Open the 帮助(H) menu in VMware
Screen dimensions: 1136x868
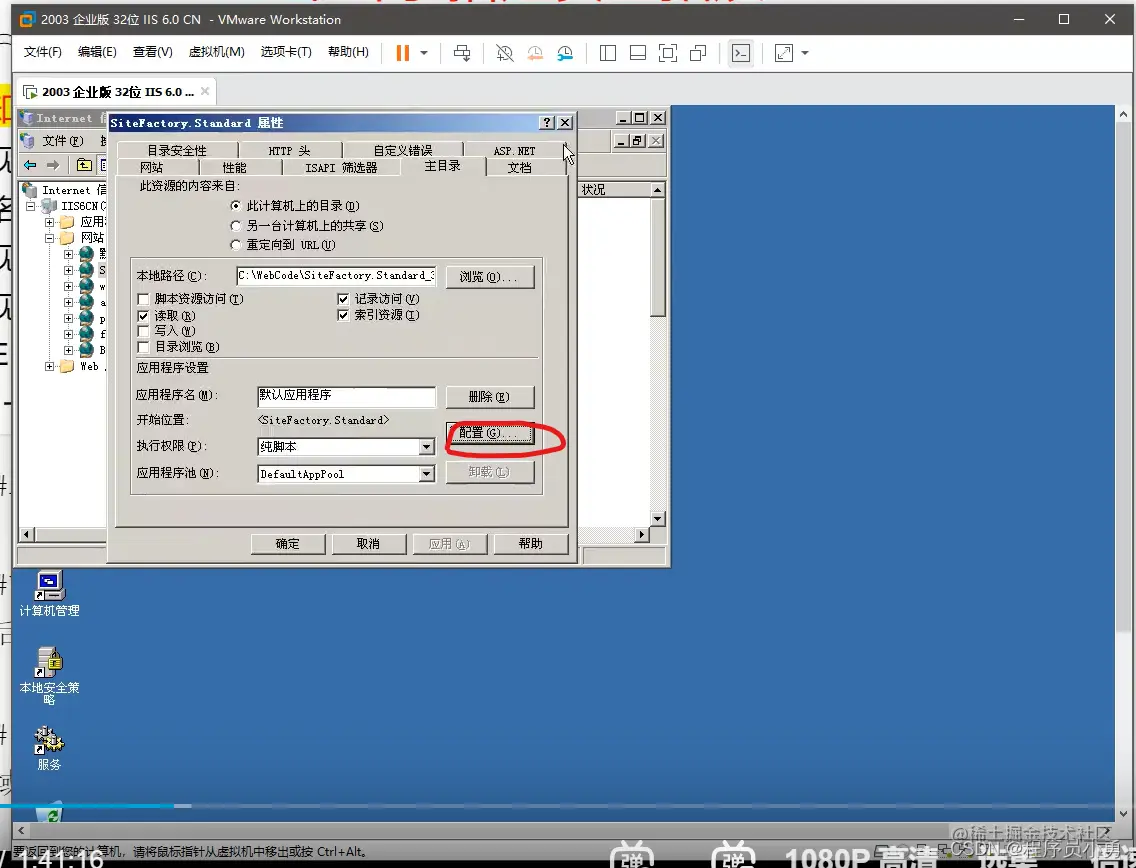348,52
